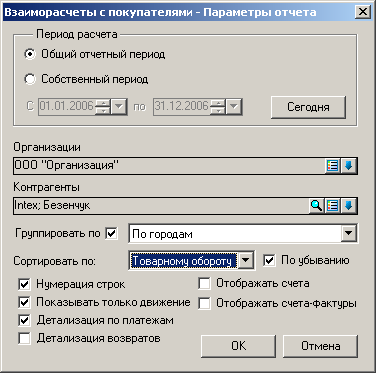Uncheck По убыванию checkbox
This screenshot has height=373, width=376.
(x=269, y=261)
